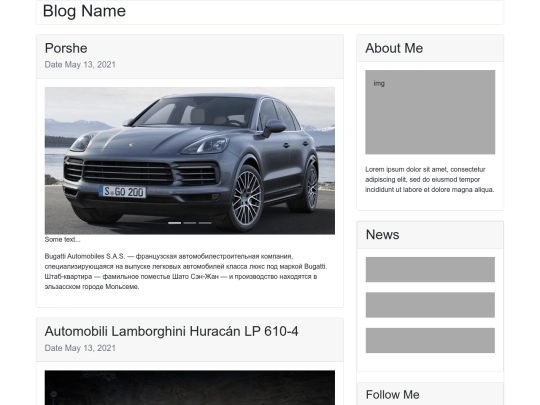Image resolution: width=540 pixels, height=405 pixels.
Task: Click the Bugatti Automobiles description paragraph
Action: pos(186,271)
